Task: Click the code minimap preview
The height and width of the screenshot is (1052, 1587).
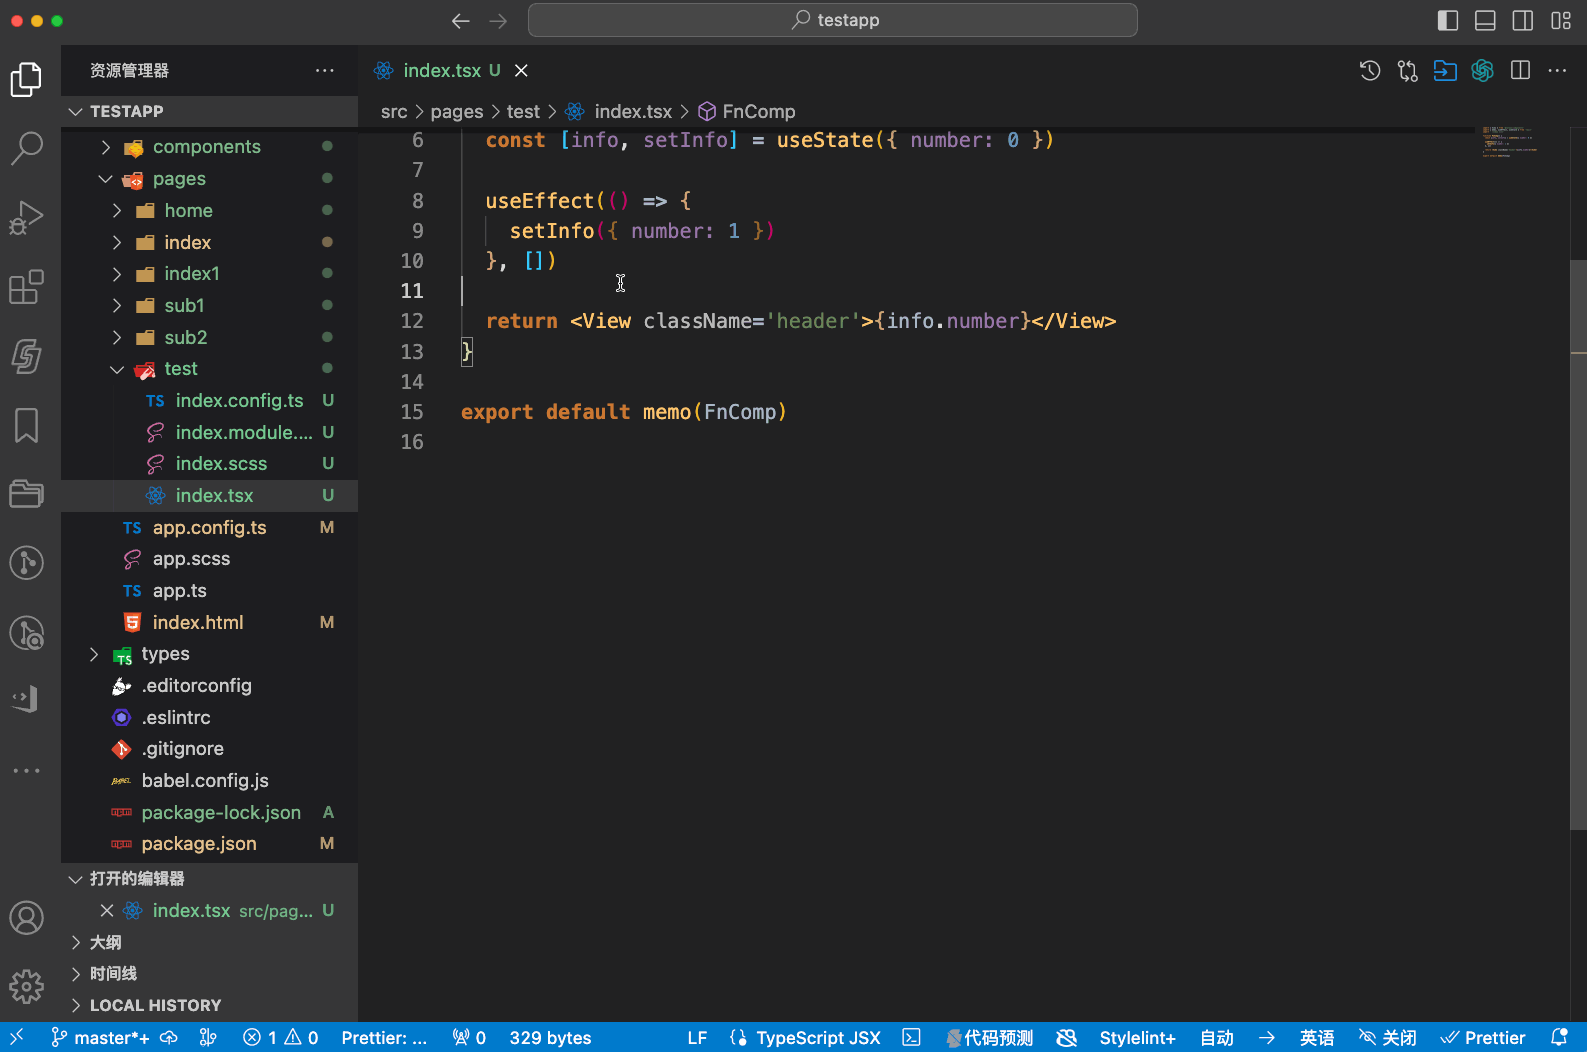Action: coord(1509,142)
